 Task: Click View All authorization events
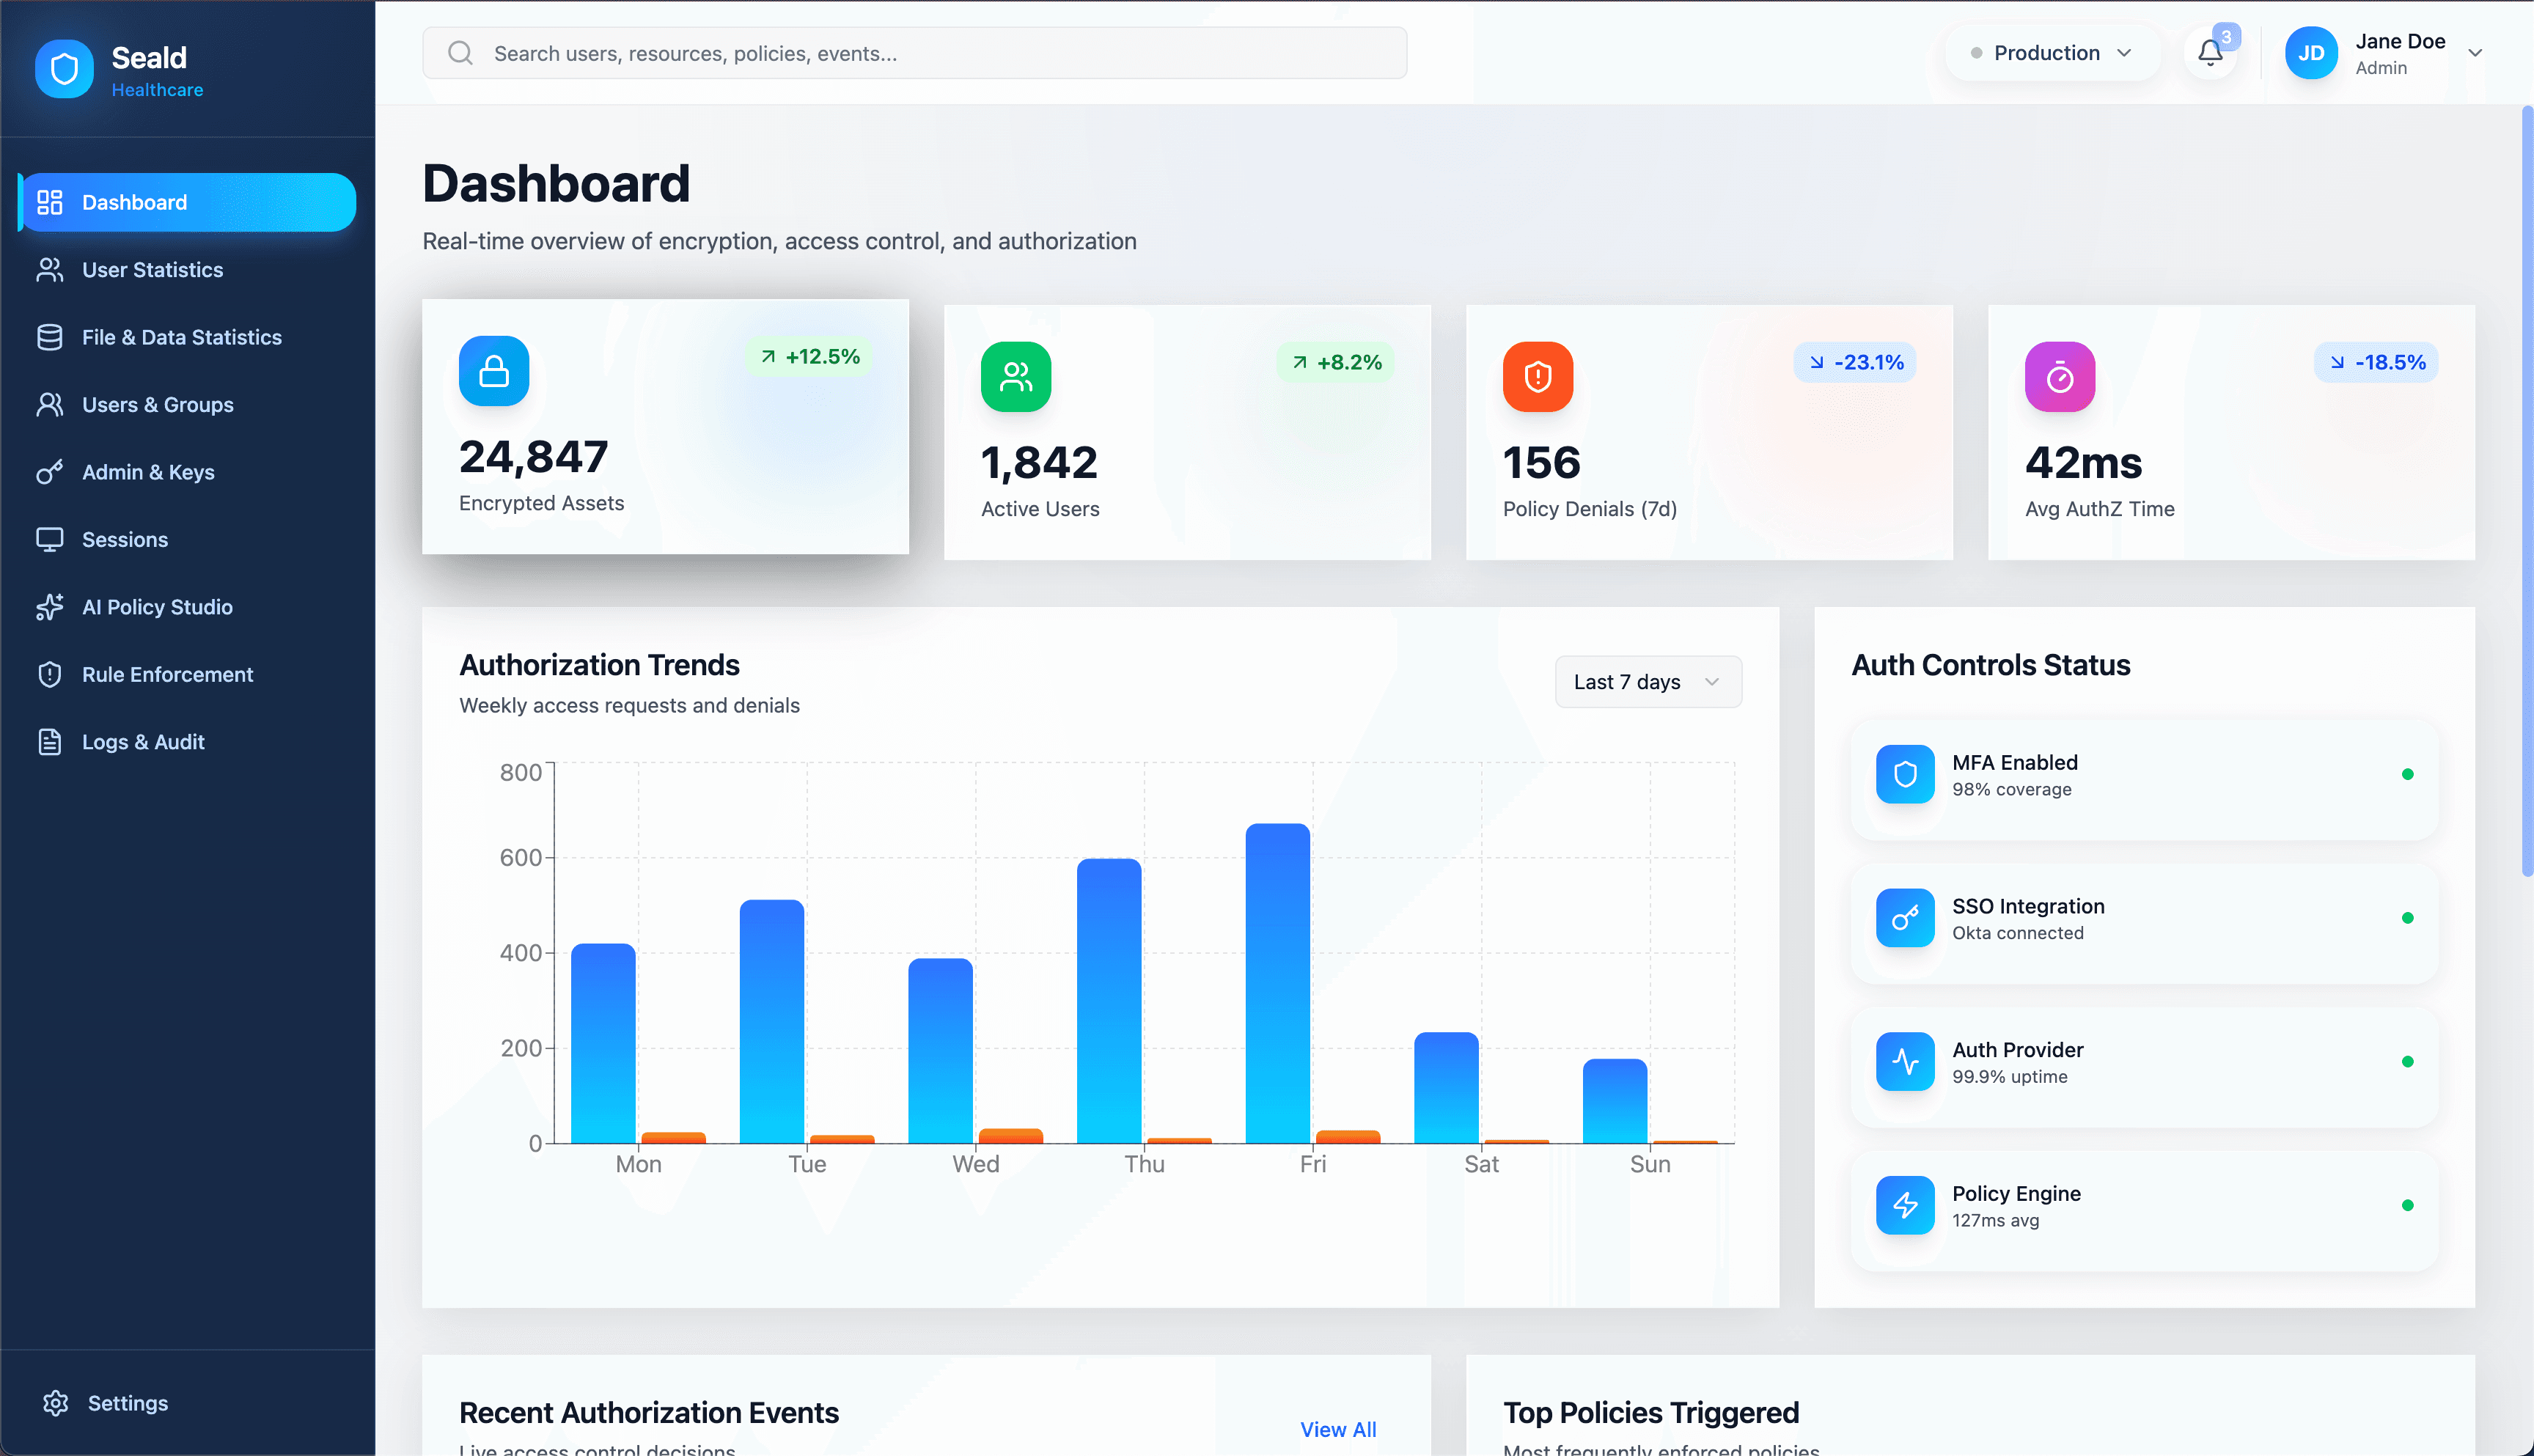1338,1429
